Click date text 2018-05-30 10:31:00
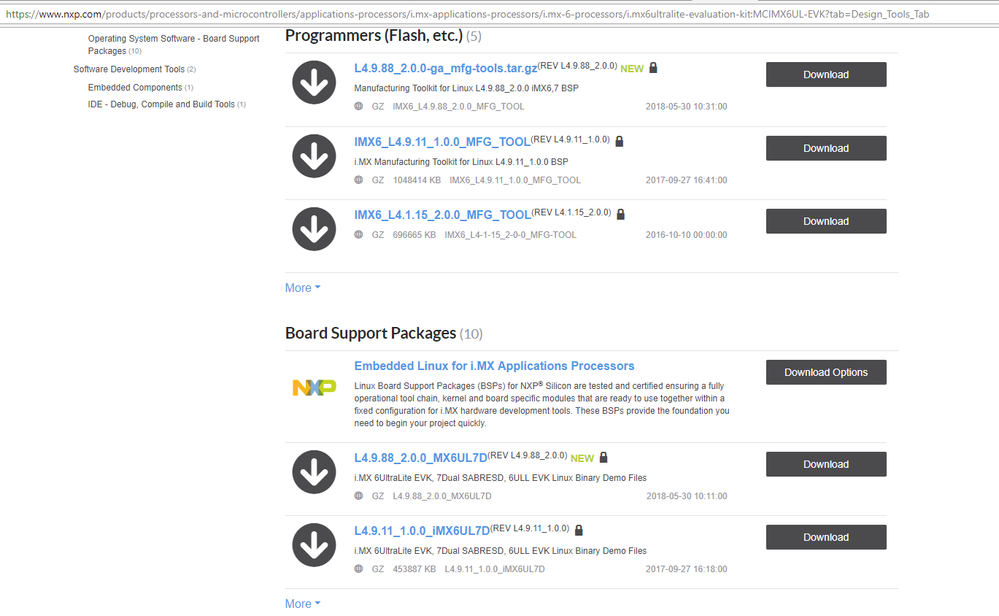The image size is (999, 616). pos(686,106)
